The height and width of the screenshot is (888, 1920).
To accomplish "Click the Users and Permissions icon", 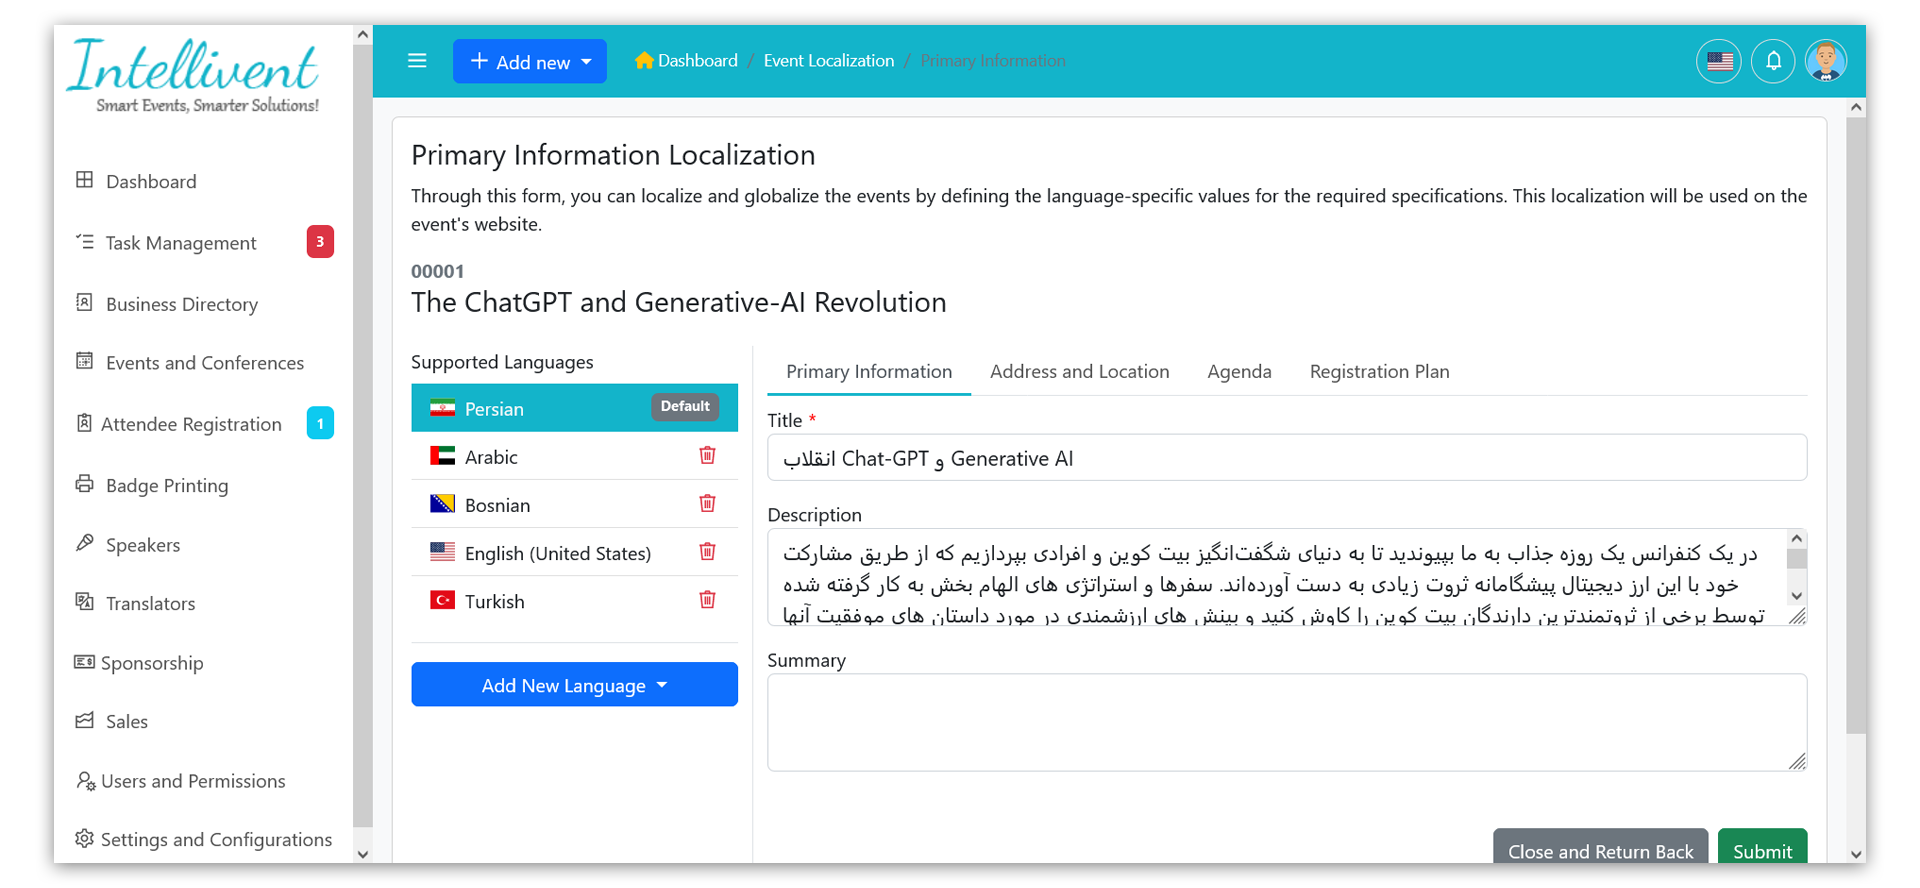I will click(86, 780).
